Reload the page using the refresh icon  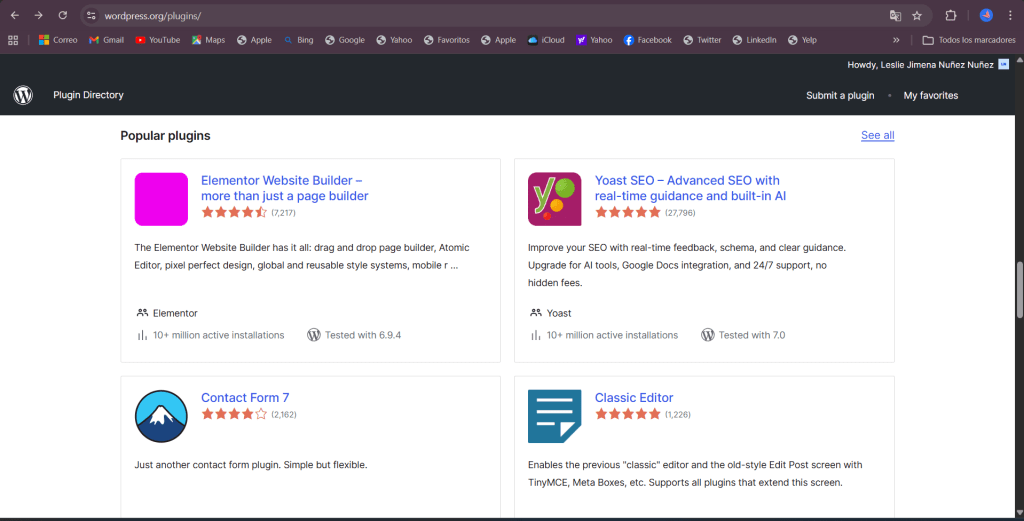(63, 16)
